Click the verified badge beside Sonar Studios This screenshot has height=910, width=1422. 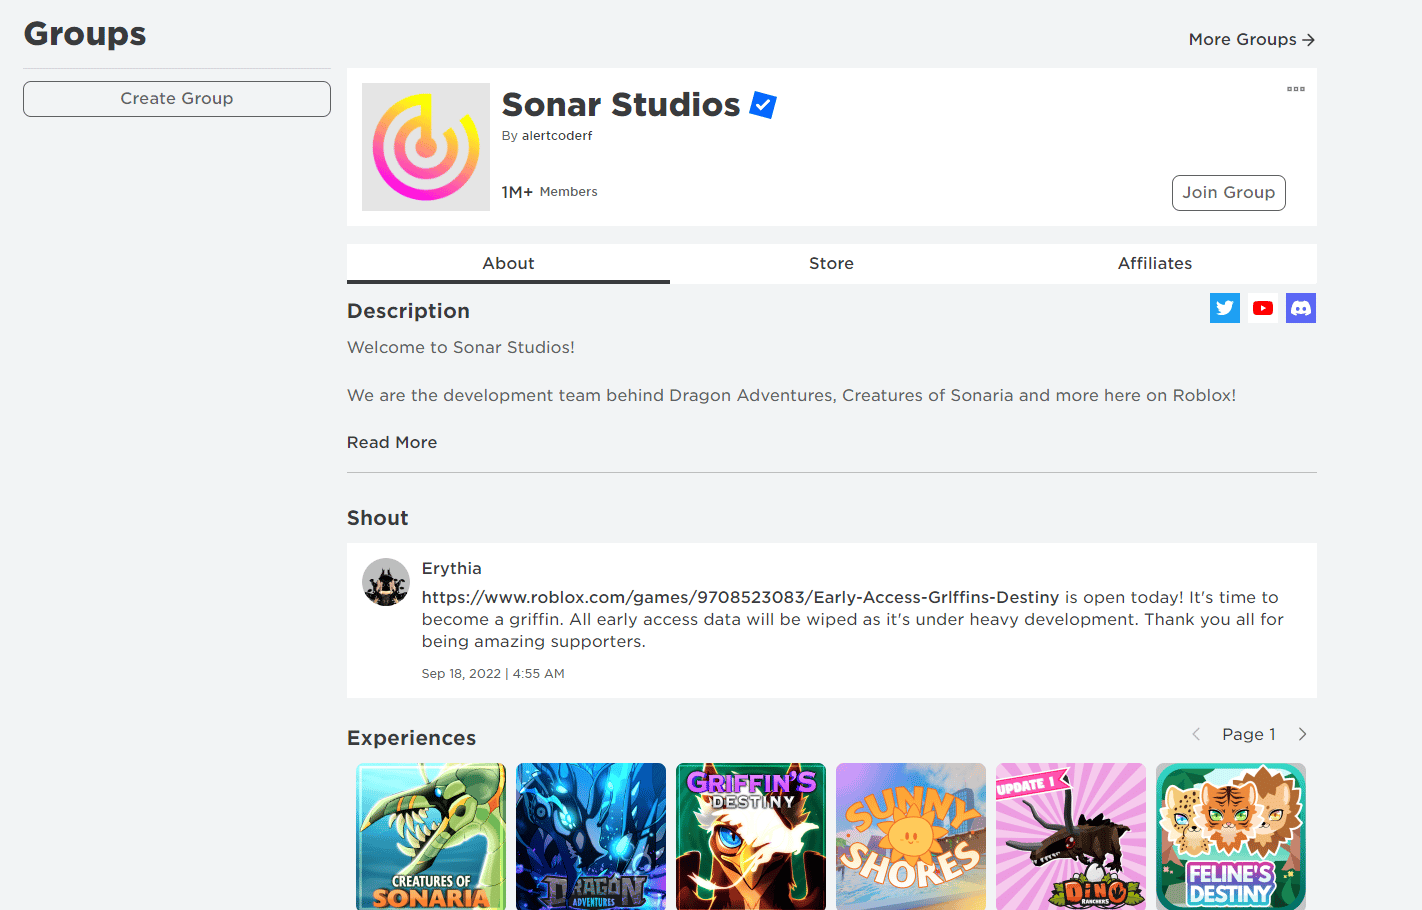pyautogui.click(x=763, y=105)
